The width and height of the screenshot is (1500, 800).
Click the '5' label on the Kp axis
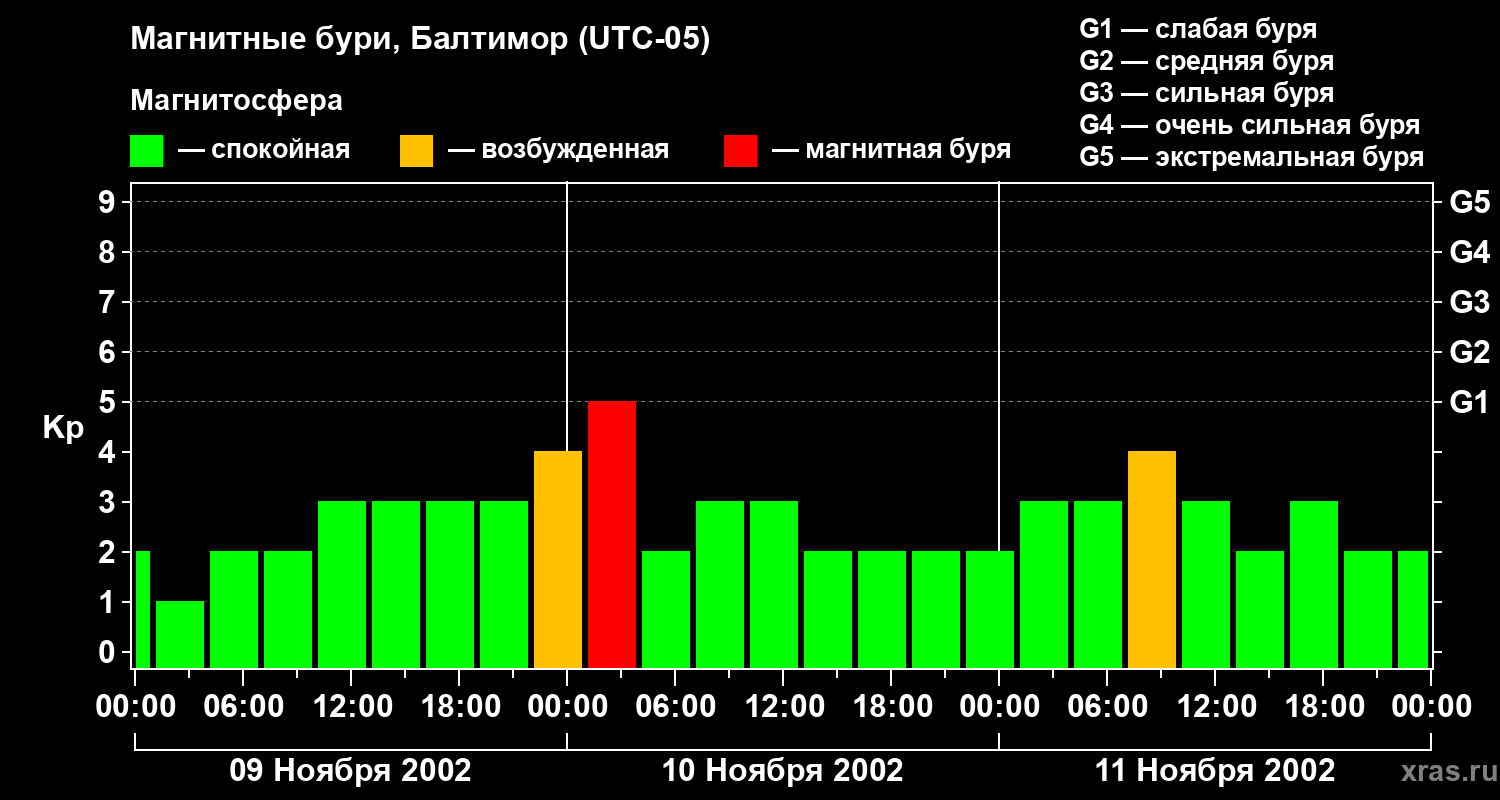pyautogui.click(x=109, y=402)
